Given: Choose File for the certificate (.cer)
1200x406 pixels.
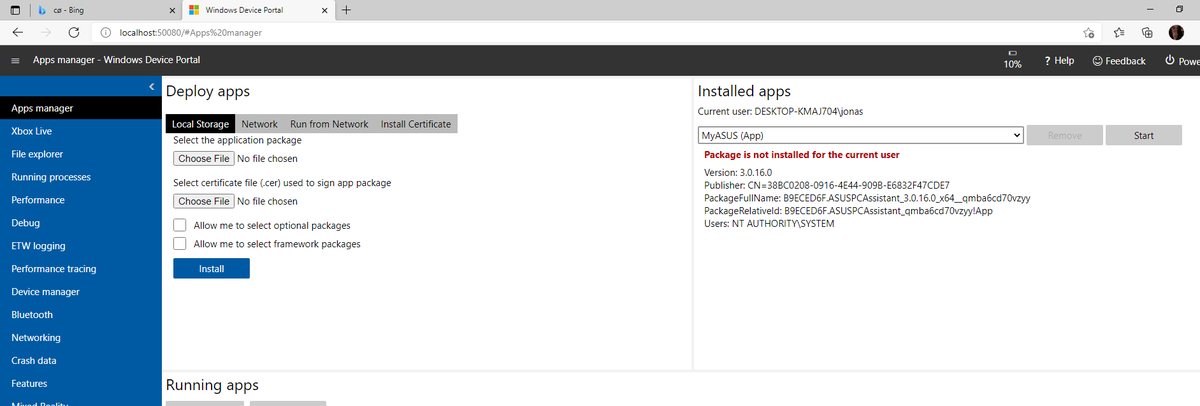Looking at the screenshot, I should (x=204, y=201).
